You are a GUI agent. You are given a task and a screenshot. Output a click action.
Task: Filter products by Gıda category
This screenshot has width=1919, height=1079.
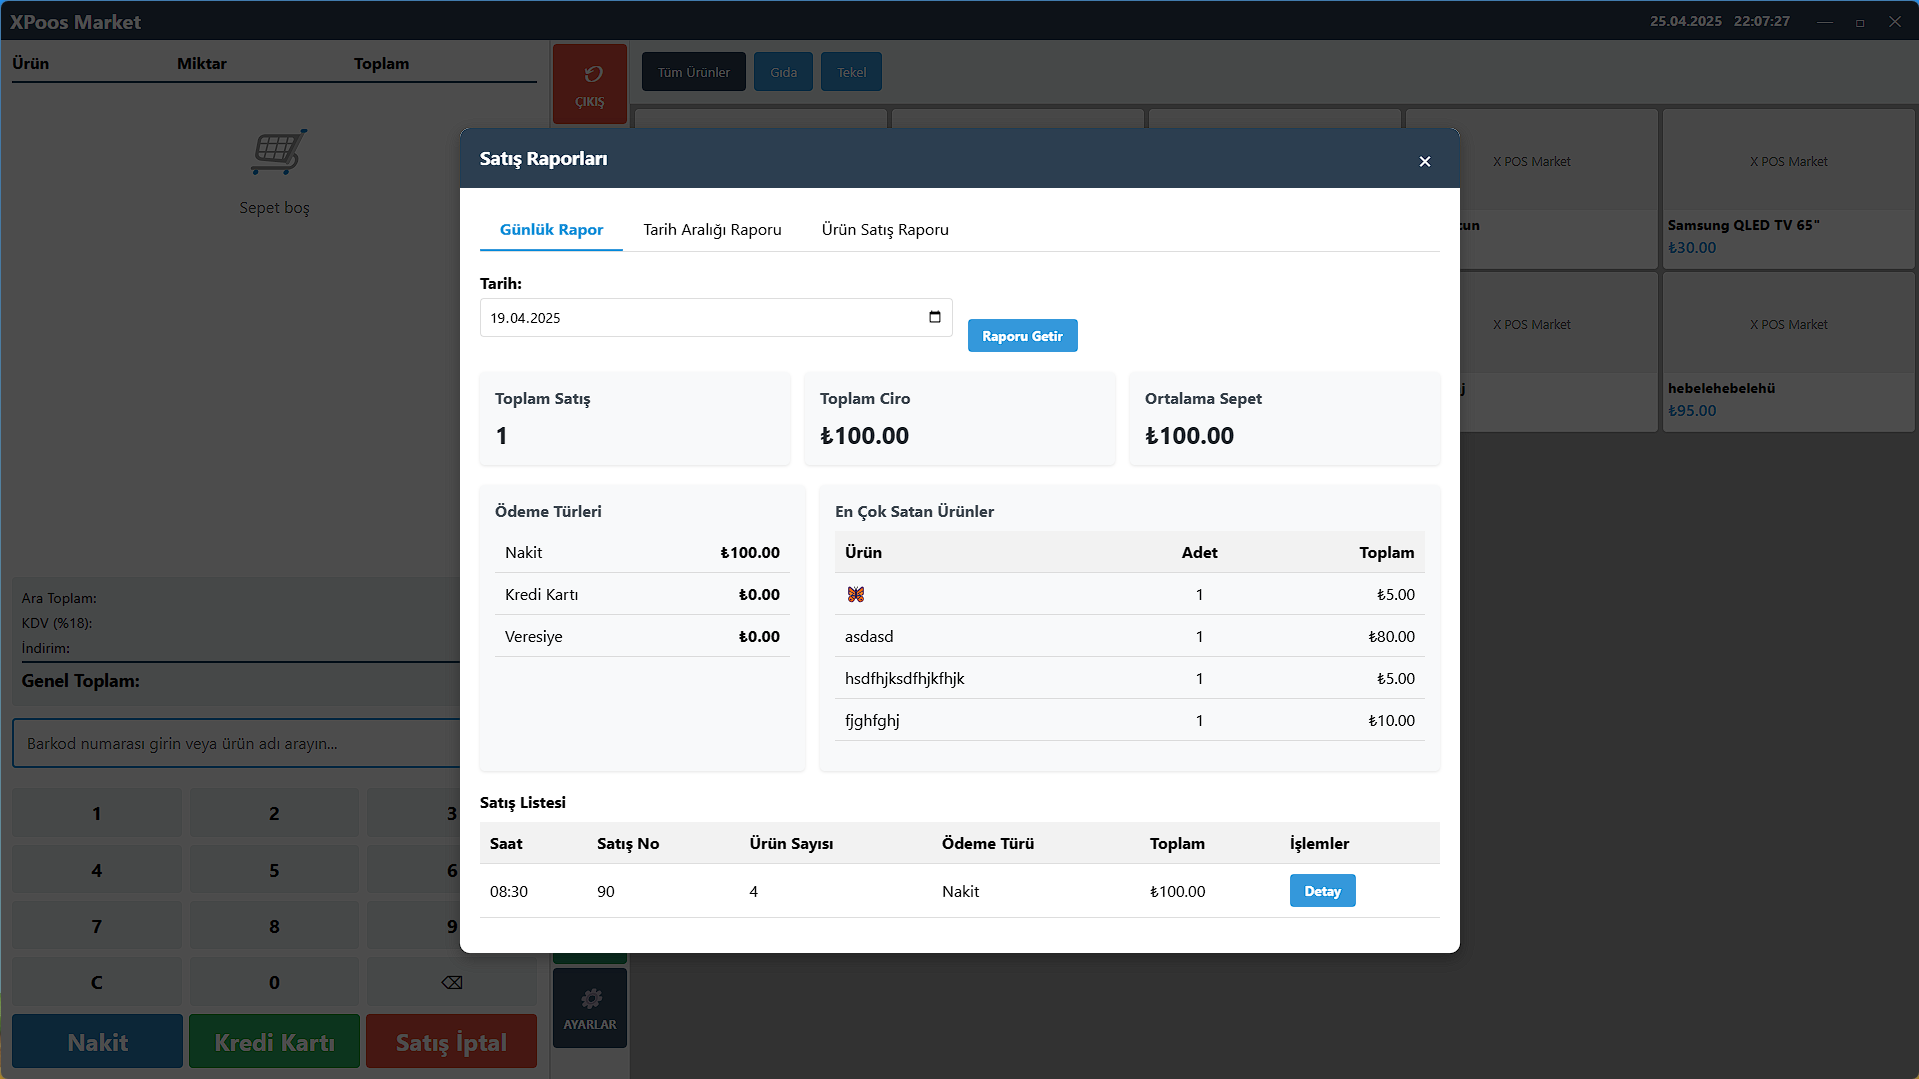[x=783, y=72]
